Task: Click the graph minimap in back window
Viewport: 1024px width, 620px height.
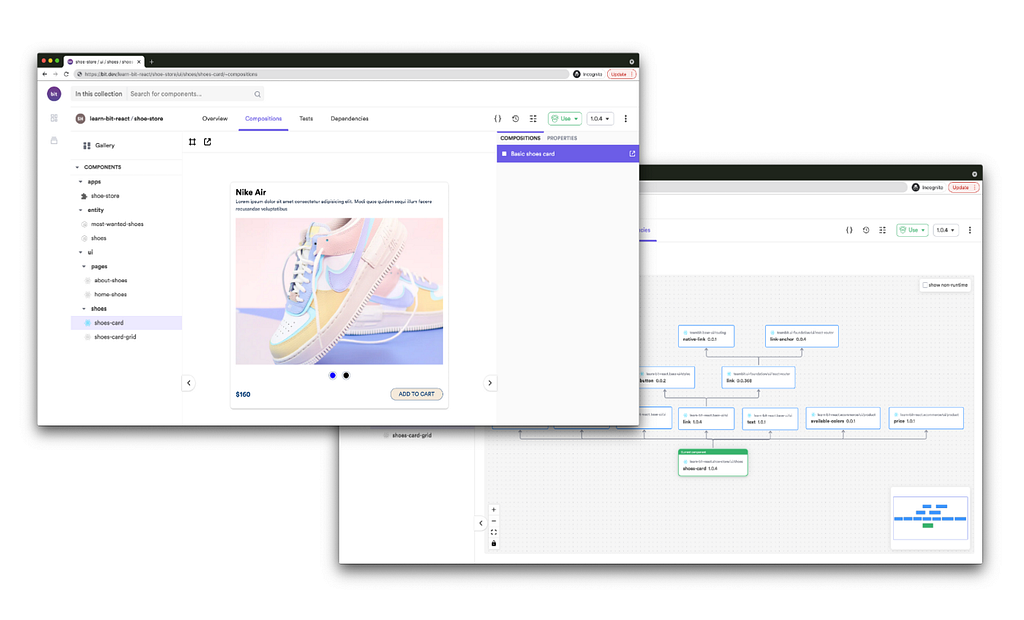Action: pyautogui.click(x=930, y=517)
